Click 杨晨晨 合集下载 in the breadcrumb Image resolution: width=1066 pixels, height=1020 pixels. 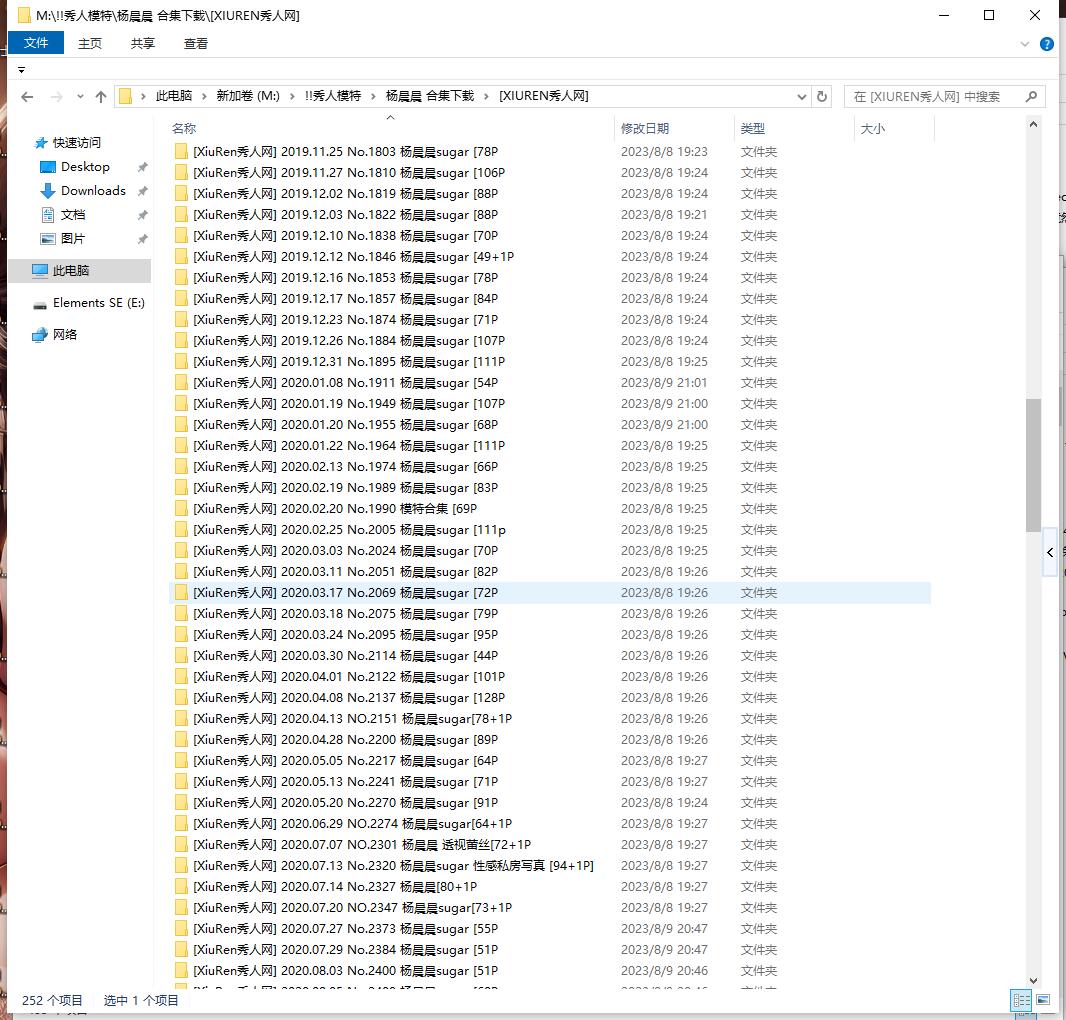(430, 96)
